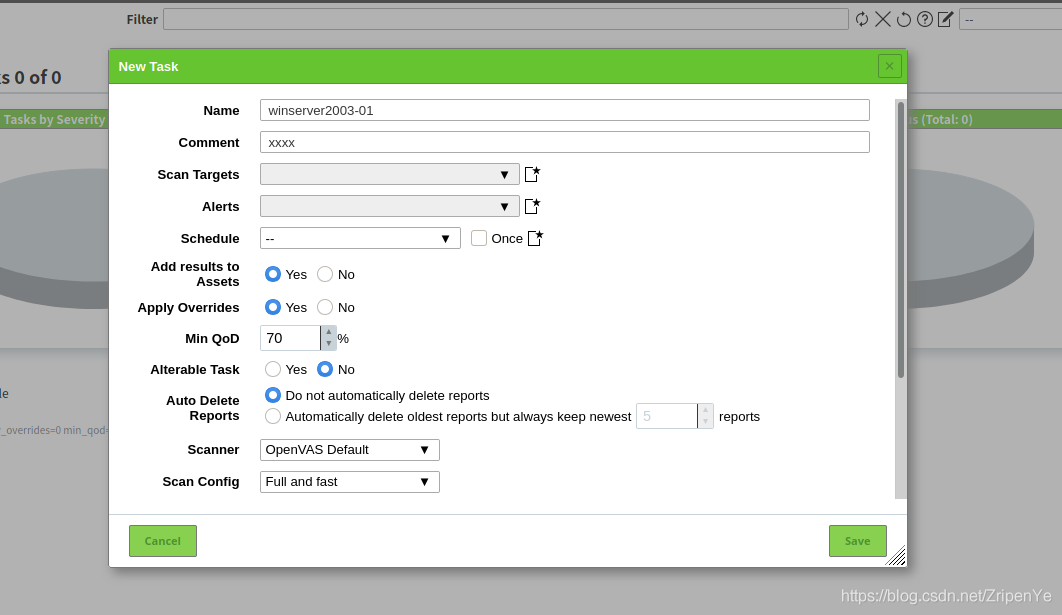Select No for Alterable Task
This screenshot has height=615, width=1062.
(x=325, y=369)
